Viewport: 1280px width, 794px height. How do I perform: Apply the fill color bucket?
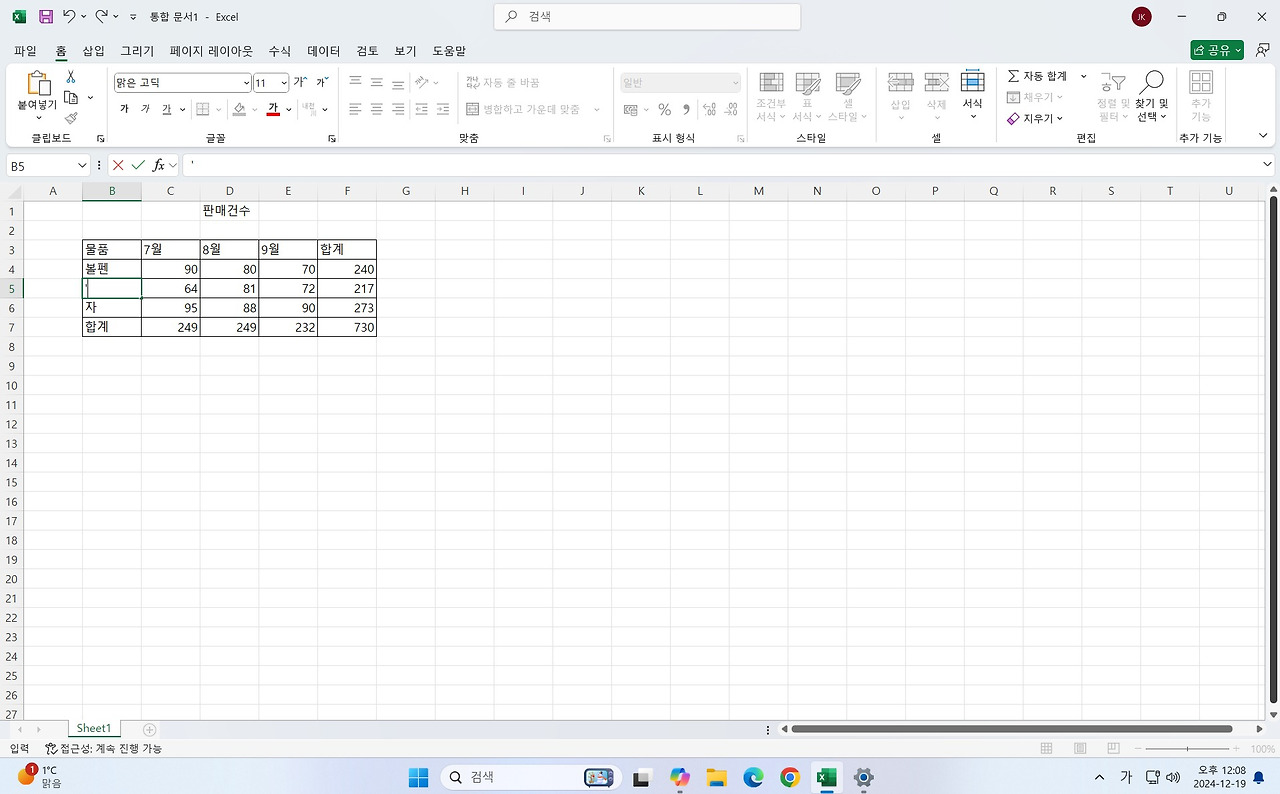(x=239, y=109)
